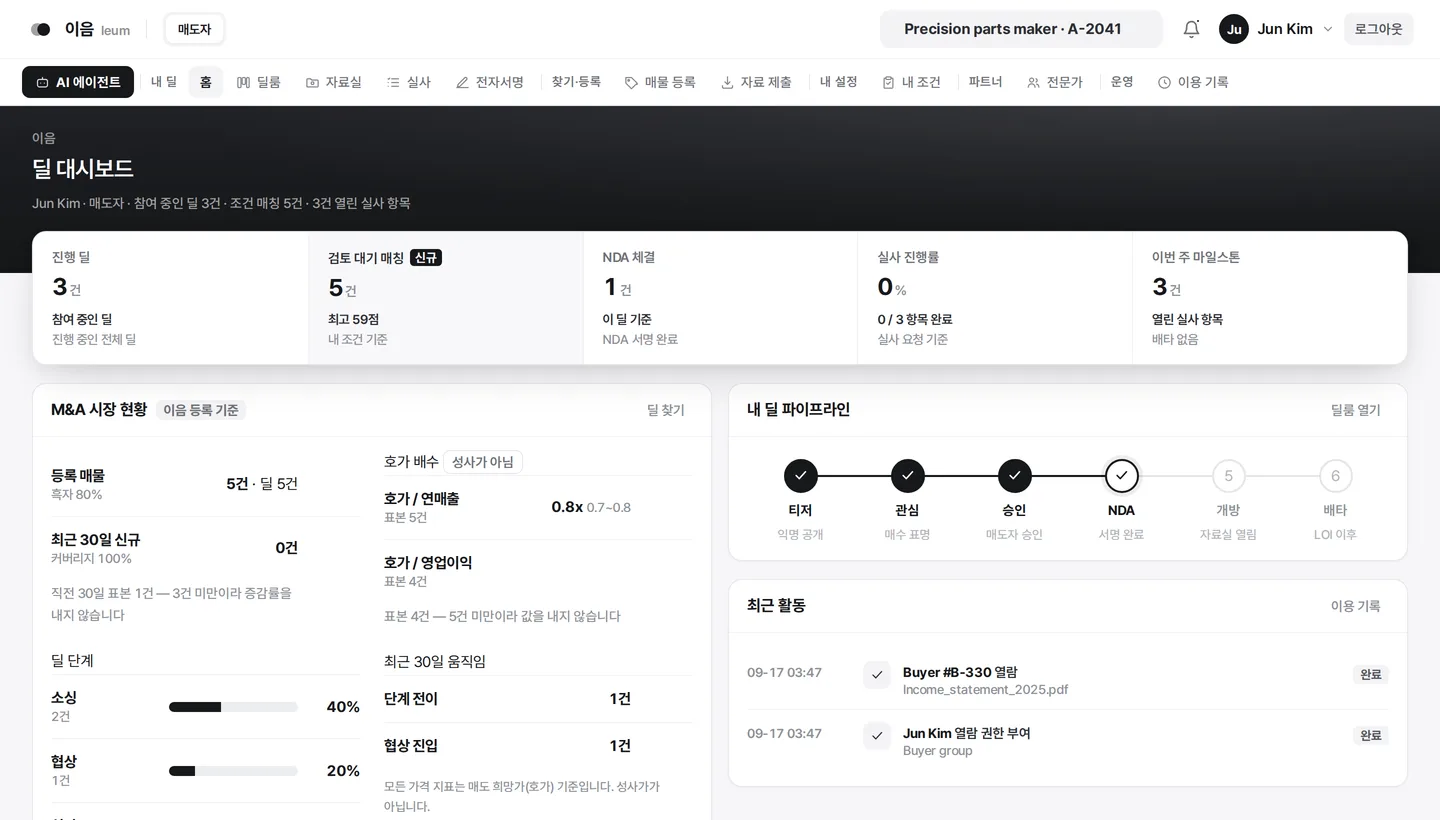The height and width of the screenshot is (820, 1440).
Task: Click the 승인 pipeline step circle
Action: pyautogui.click(x=1014, y=476)
